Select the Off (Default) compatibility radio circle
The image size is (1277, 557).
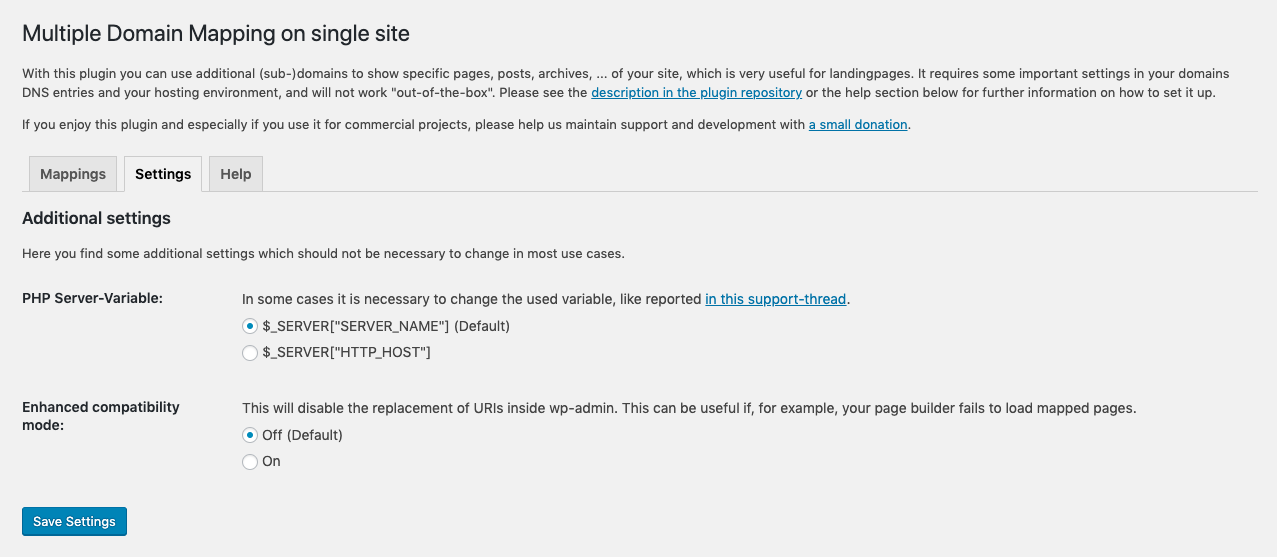click(x=250, y=435)
